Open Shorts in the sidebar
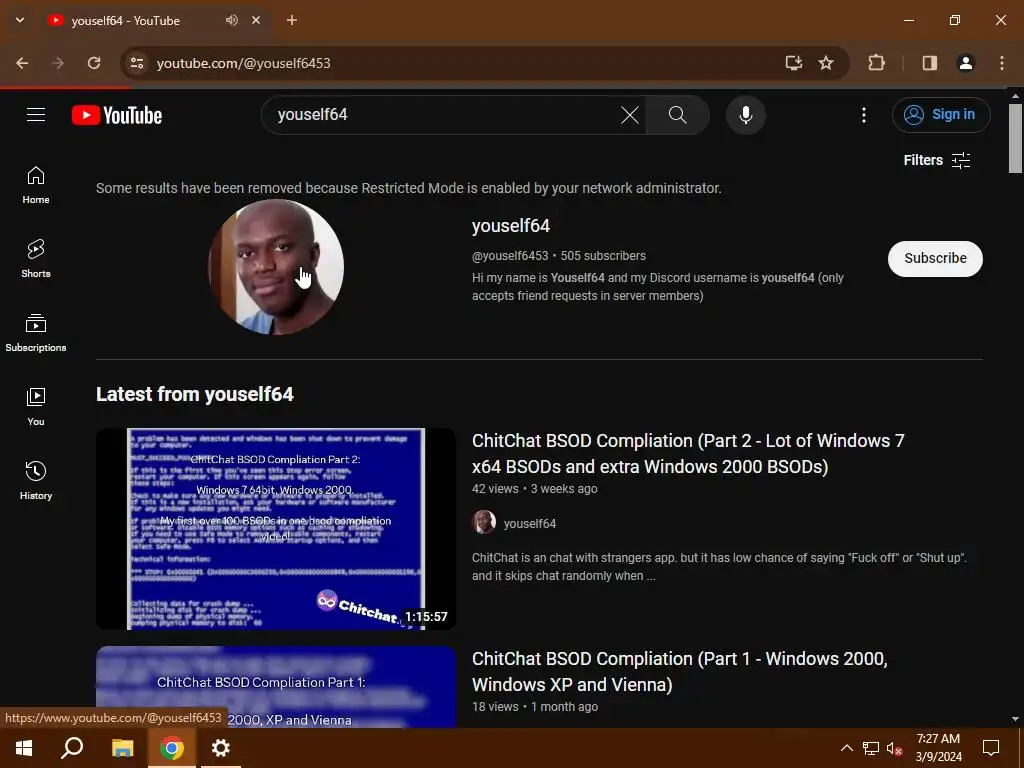 pos(36,259)
